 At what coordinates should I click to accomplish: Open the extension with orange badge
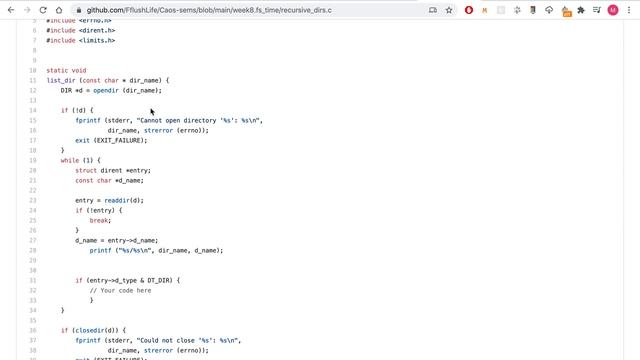point(566,11)
